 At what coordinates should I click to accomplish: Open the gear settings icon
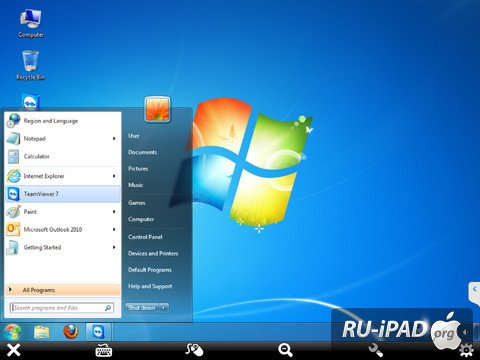pyautogui.click(x=466, y=351)
